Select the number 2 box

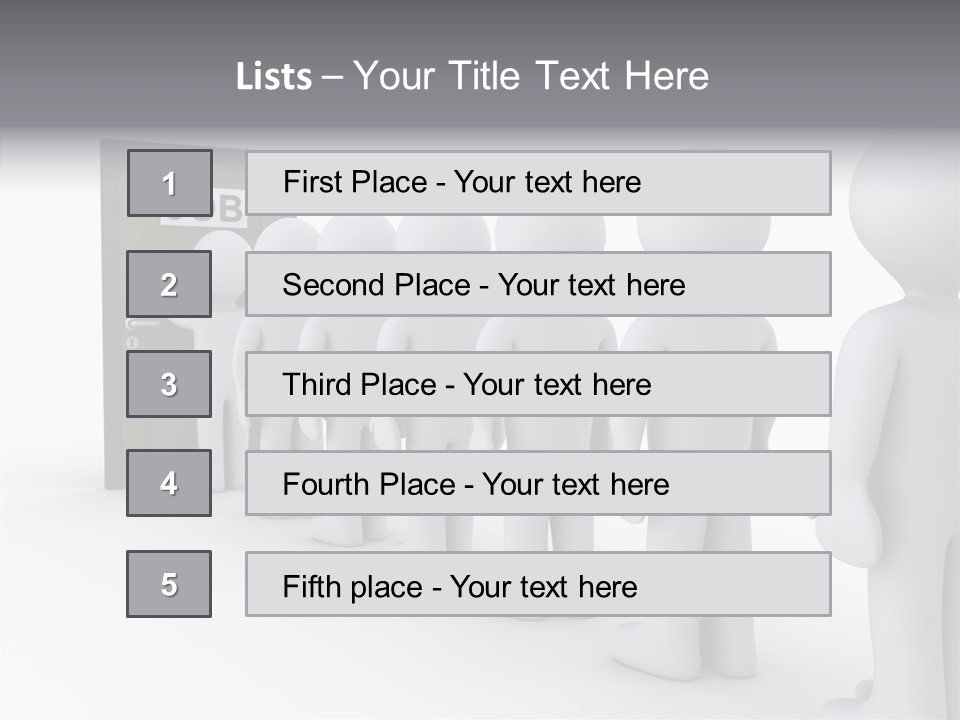[x=169, y=284]
